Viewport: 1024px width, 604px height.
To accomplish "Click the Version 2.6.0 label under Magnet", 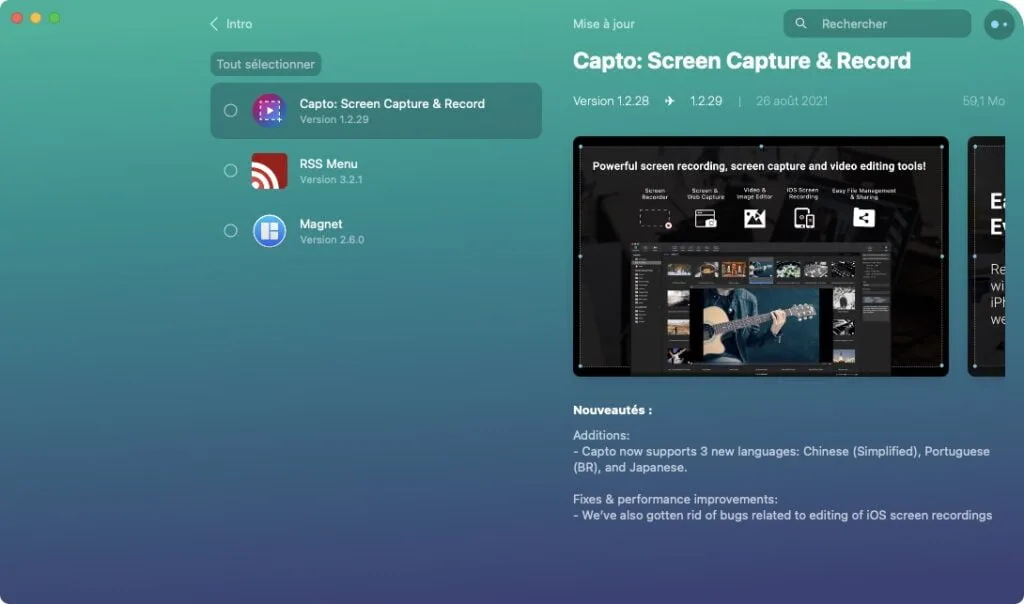I will point(332,240).
